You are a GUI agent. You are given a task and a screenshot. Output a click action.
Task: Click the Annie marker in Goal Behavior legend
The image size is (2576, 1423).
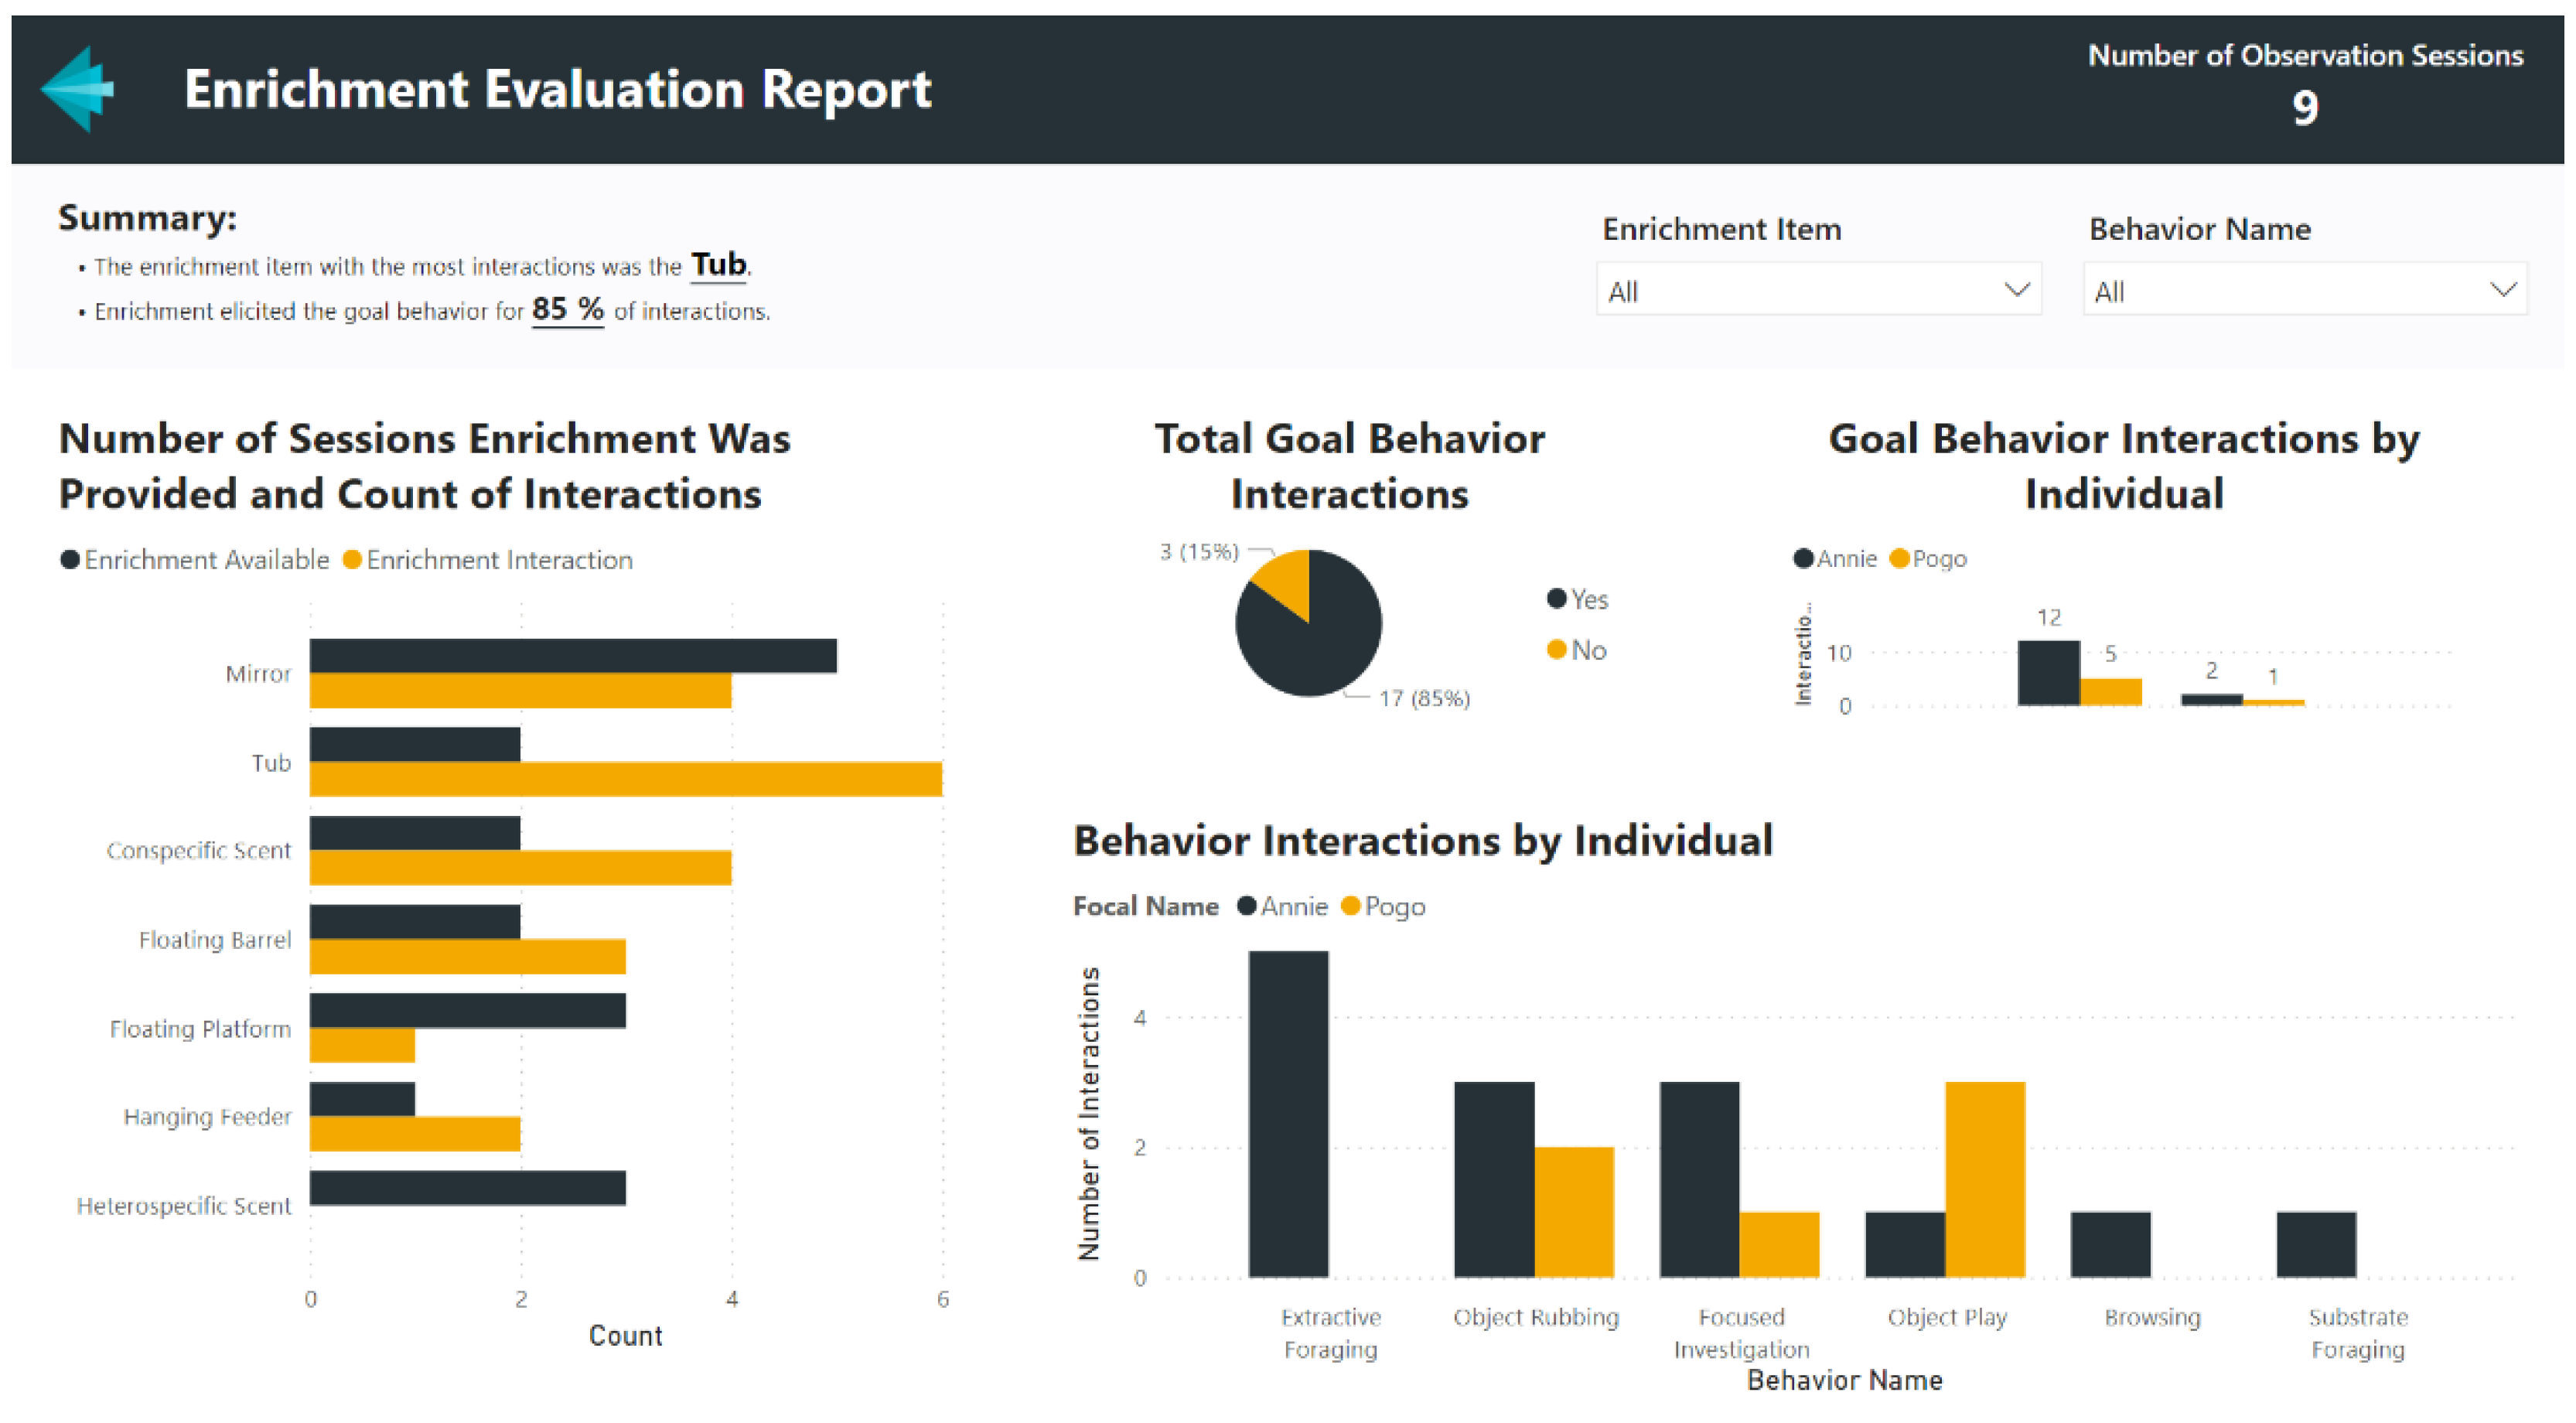(x=1803, y=559)
